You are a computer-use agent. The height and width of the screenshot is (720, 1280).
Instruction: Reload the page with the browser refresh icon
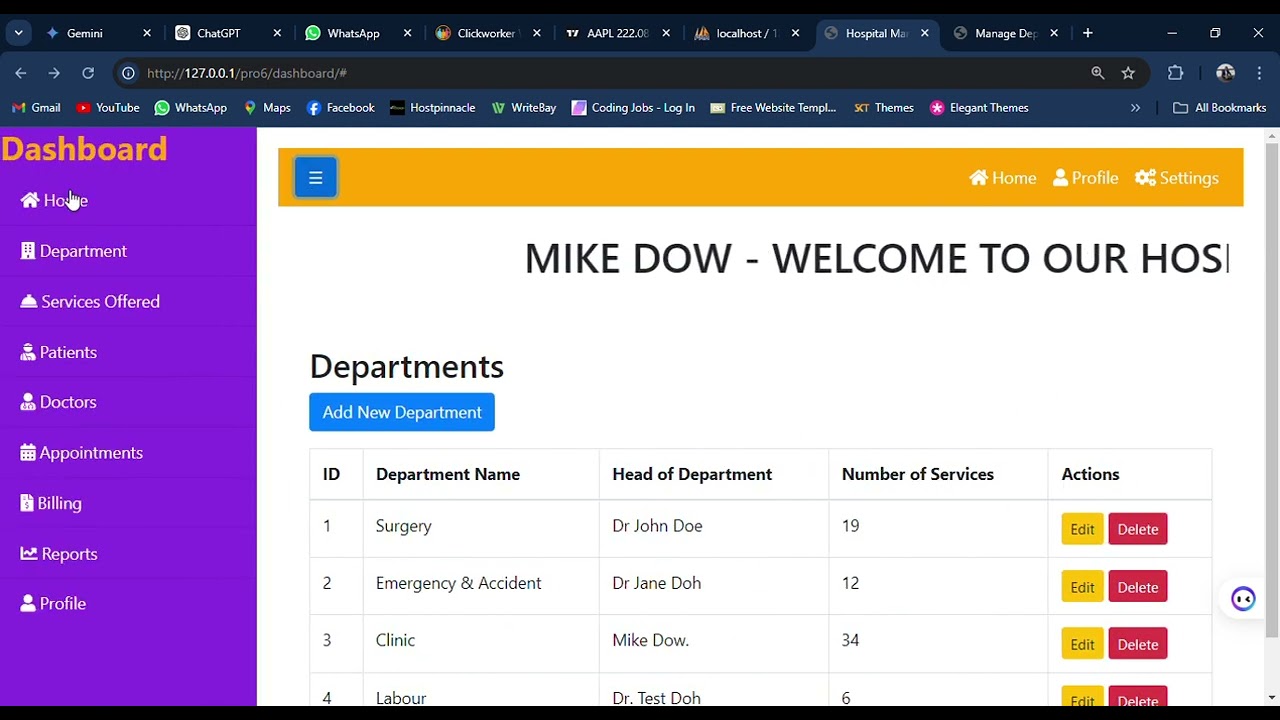(x=88, y=73)
